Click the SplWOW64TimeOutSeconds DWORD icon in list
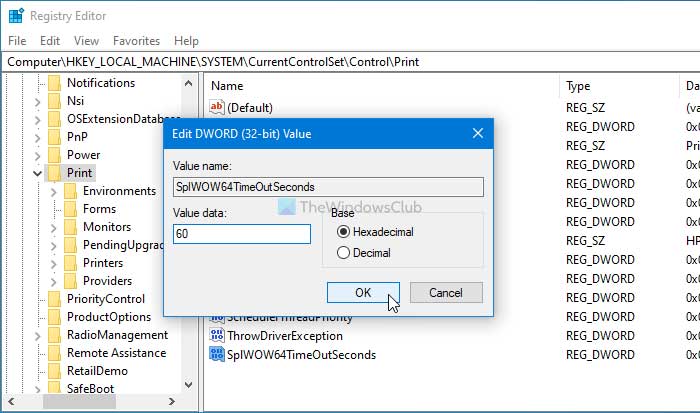 [217, 355]
